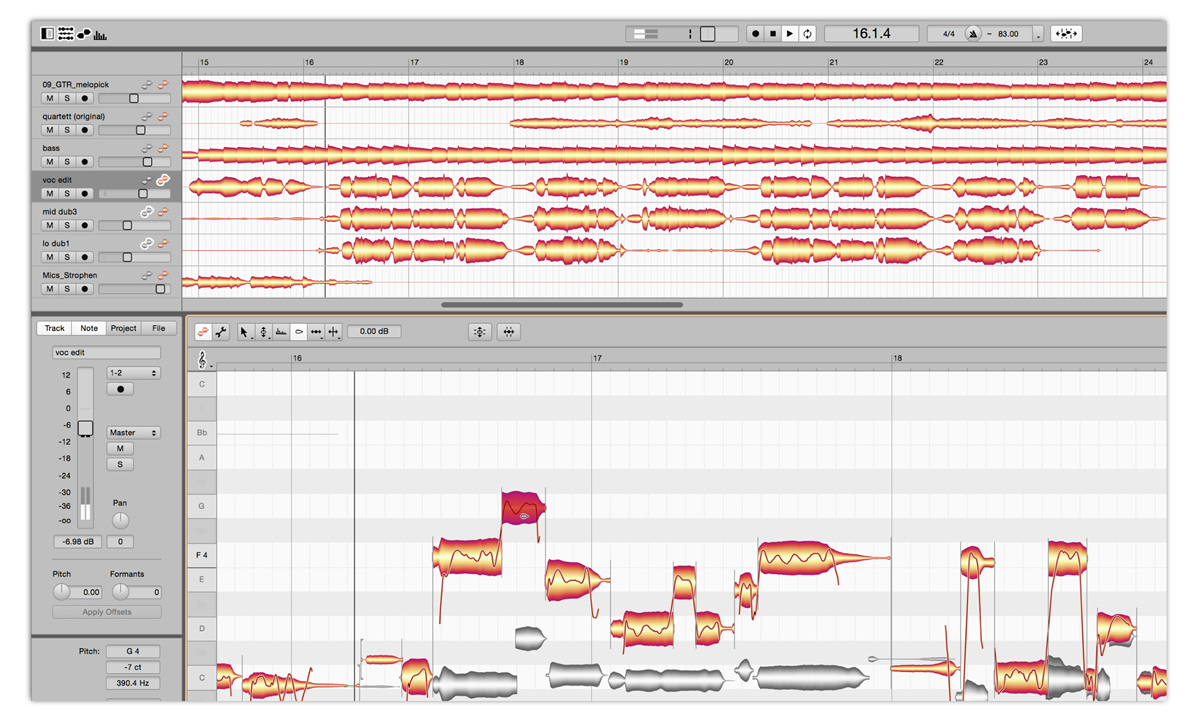
Task: Open the 1-2 channel selector dropdown
Action: click(131, 372)
